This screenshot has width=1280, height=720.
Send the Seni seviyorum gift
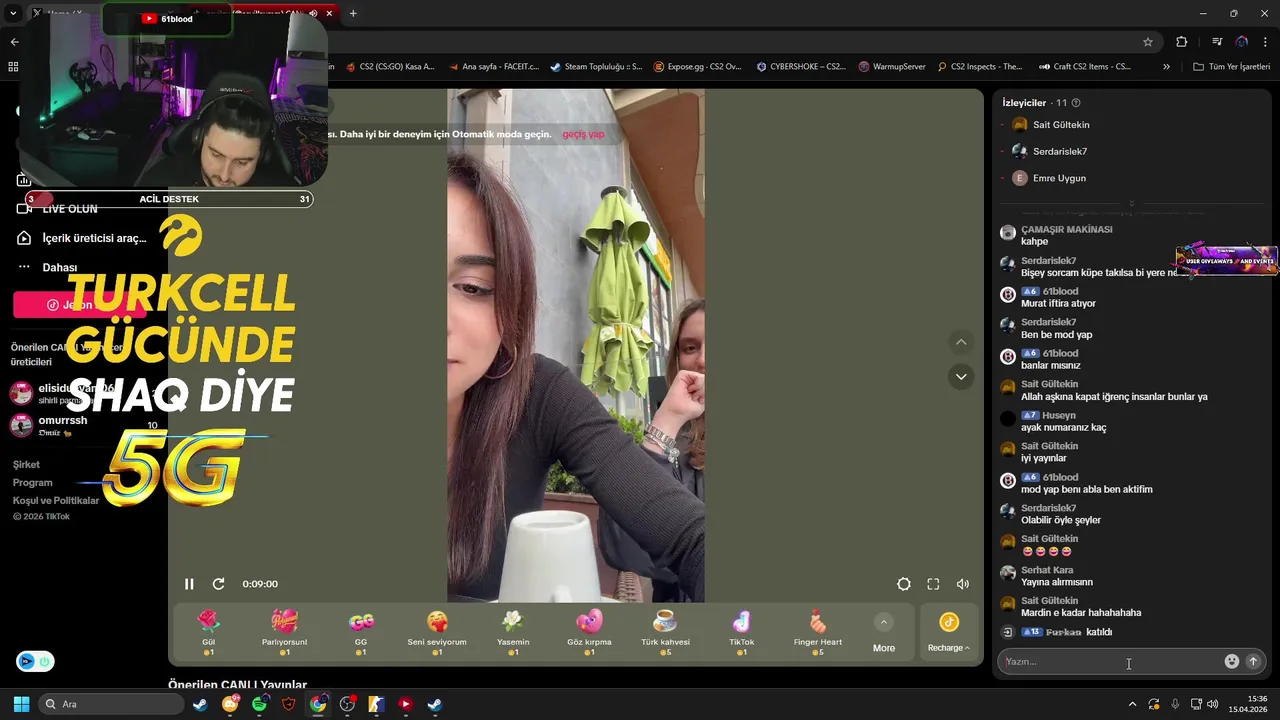point(437,632)
